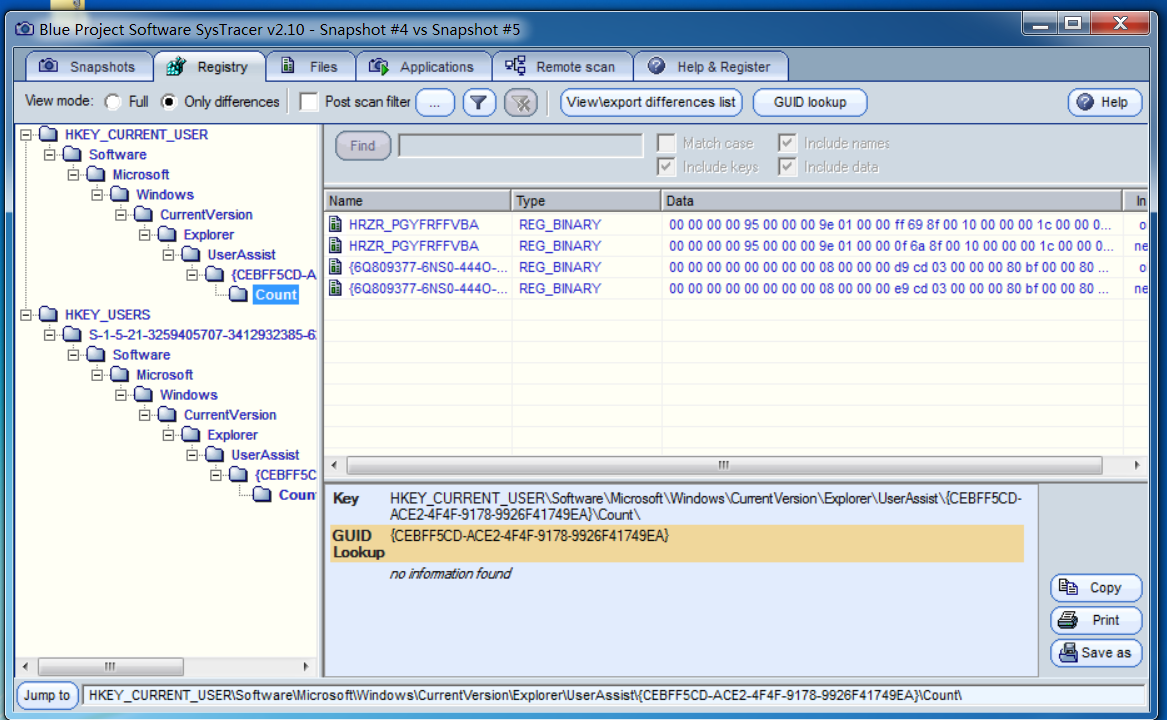
Task: Click the SysTracer camera title bar icon
Action: click(25, 29)
